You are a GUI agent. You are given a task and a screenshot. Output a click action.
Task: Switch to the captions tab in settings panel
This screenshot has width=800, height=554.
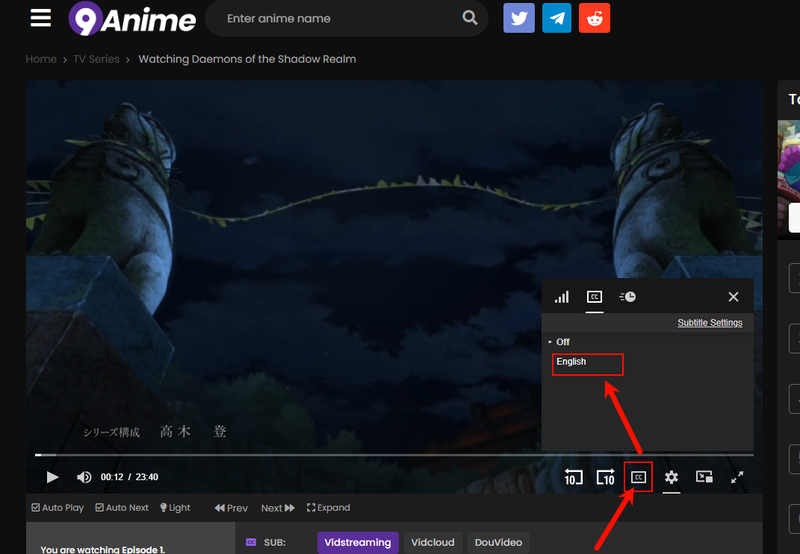pyautogui.click(x=594, y=297)
